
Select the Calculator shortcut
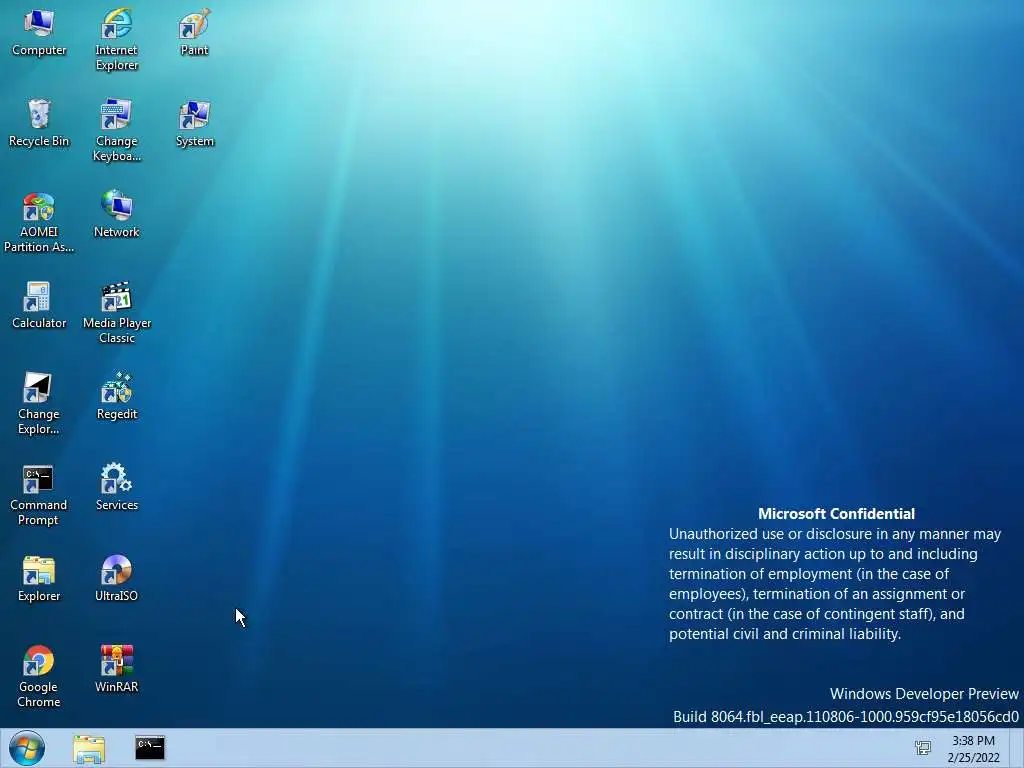(39, 305)
